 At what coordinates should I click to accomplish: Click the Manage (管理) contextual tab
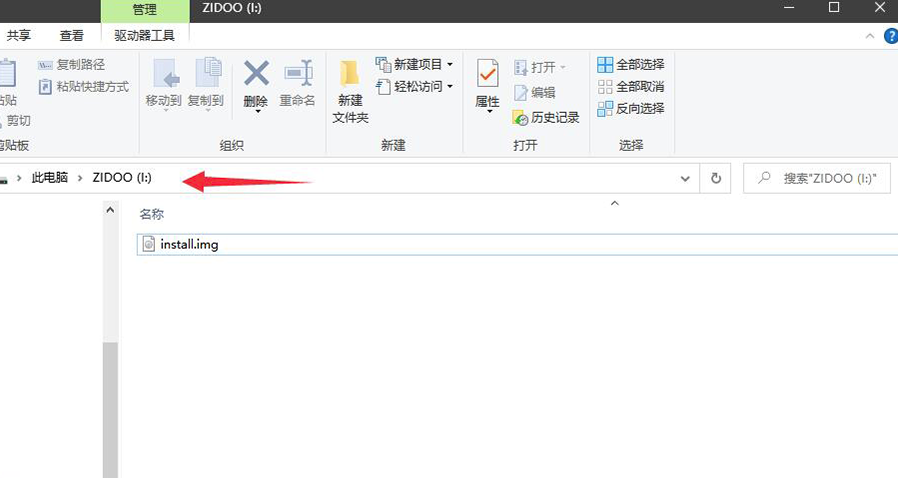click(145, 10)
